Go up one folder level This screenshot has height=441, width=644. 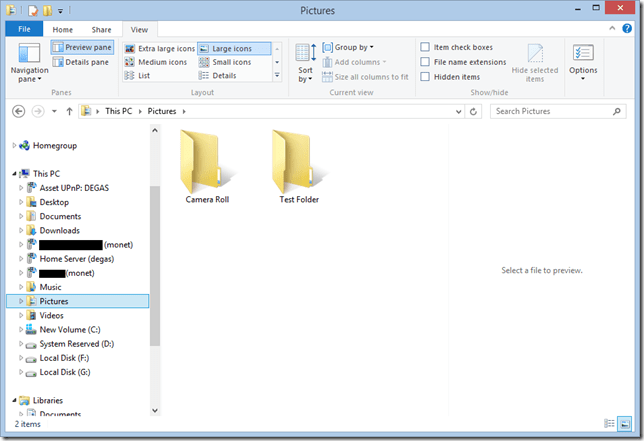coord(69,111)
